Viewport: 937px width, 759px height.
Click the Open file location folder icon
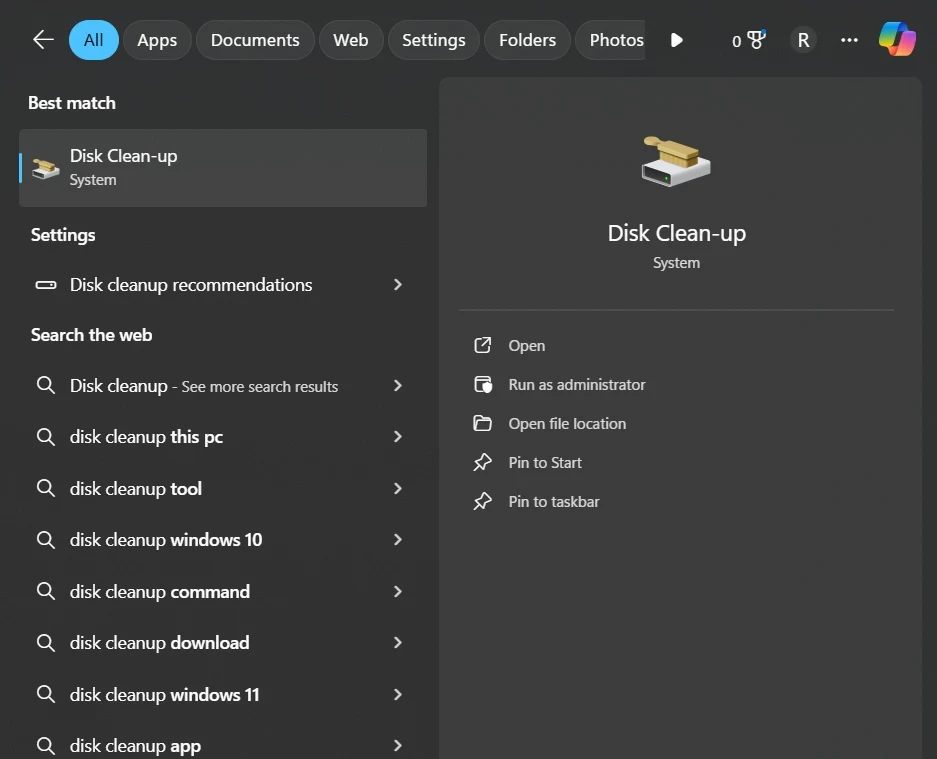[483, 423]
